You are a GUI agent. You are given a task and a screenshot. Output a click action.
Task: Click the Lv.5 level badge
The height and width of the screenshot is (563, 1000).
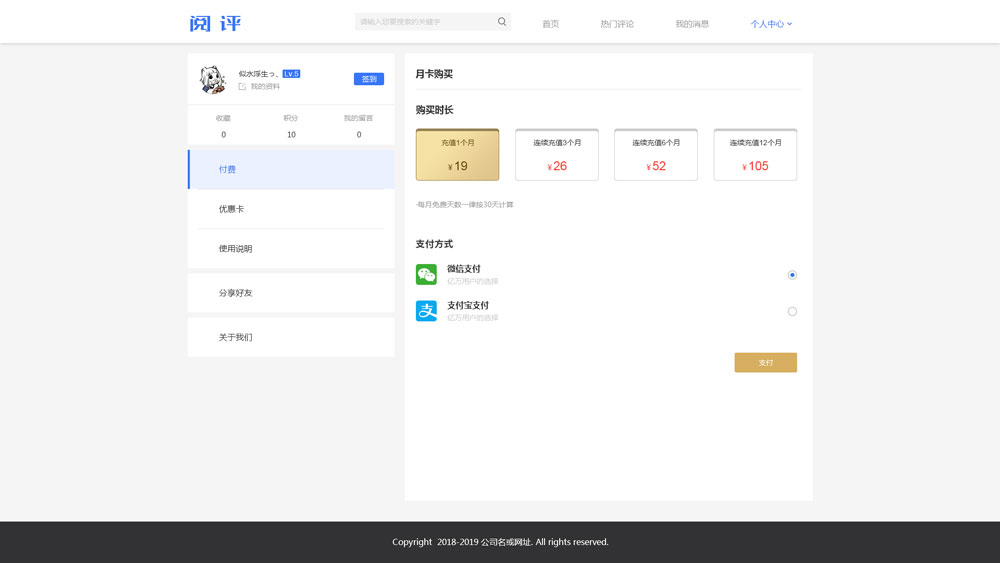point(291,74)
